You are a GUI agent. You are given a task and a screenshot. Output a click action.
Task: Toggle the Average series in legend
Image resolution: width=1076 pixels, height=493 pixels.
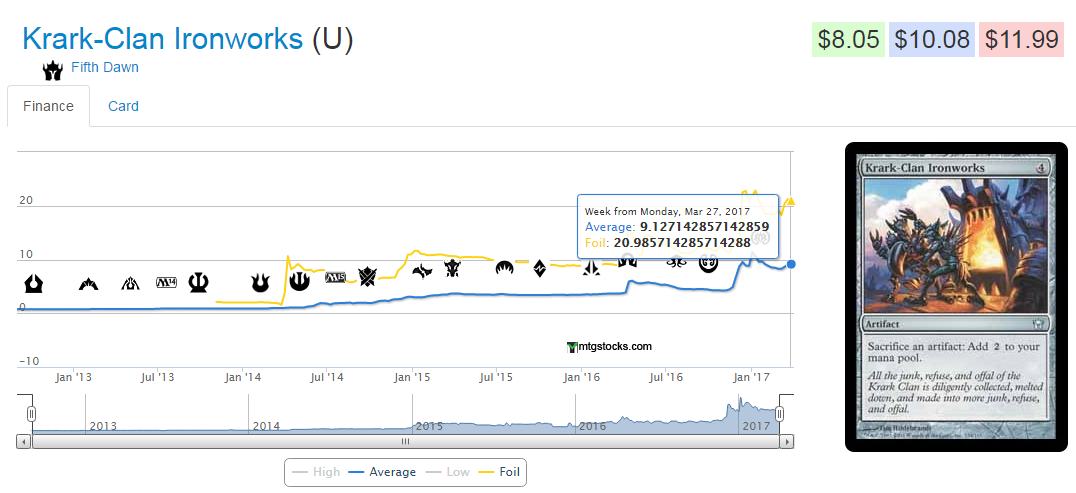coord(382,472)
